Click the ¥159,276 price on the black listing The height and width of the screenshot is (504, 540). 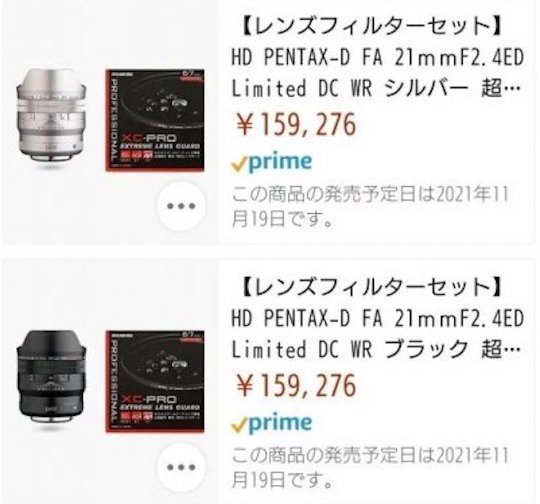click(x=296, y=385)
